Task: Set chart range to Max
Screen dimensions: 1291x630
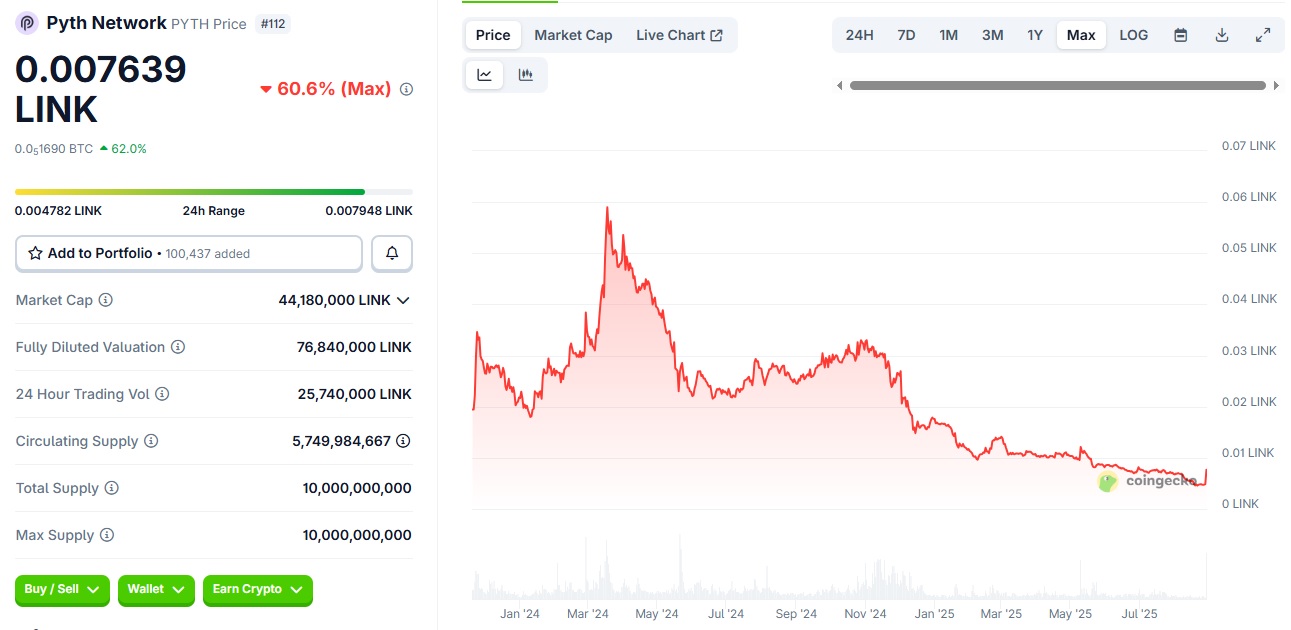Action: click(1081, 35)
